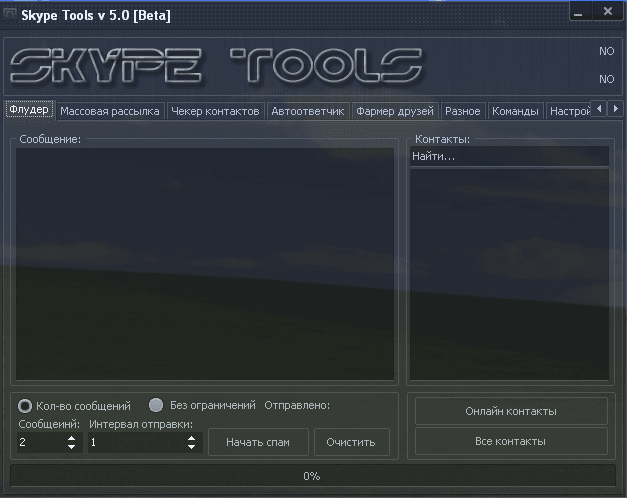The width and height of the screenshot is (627, 498).
Task: Click the Все контакты button
Action: (x=511, y=441)
